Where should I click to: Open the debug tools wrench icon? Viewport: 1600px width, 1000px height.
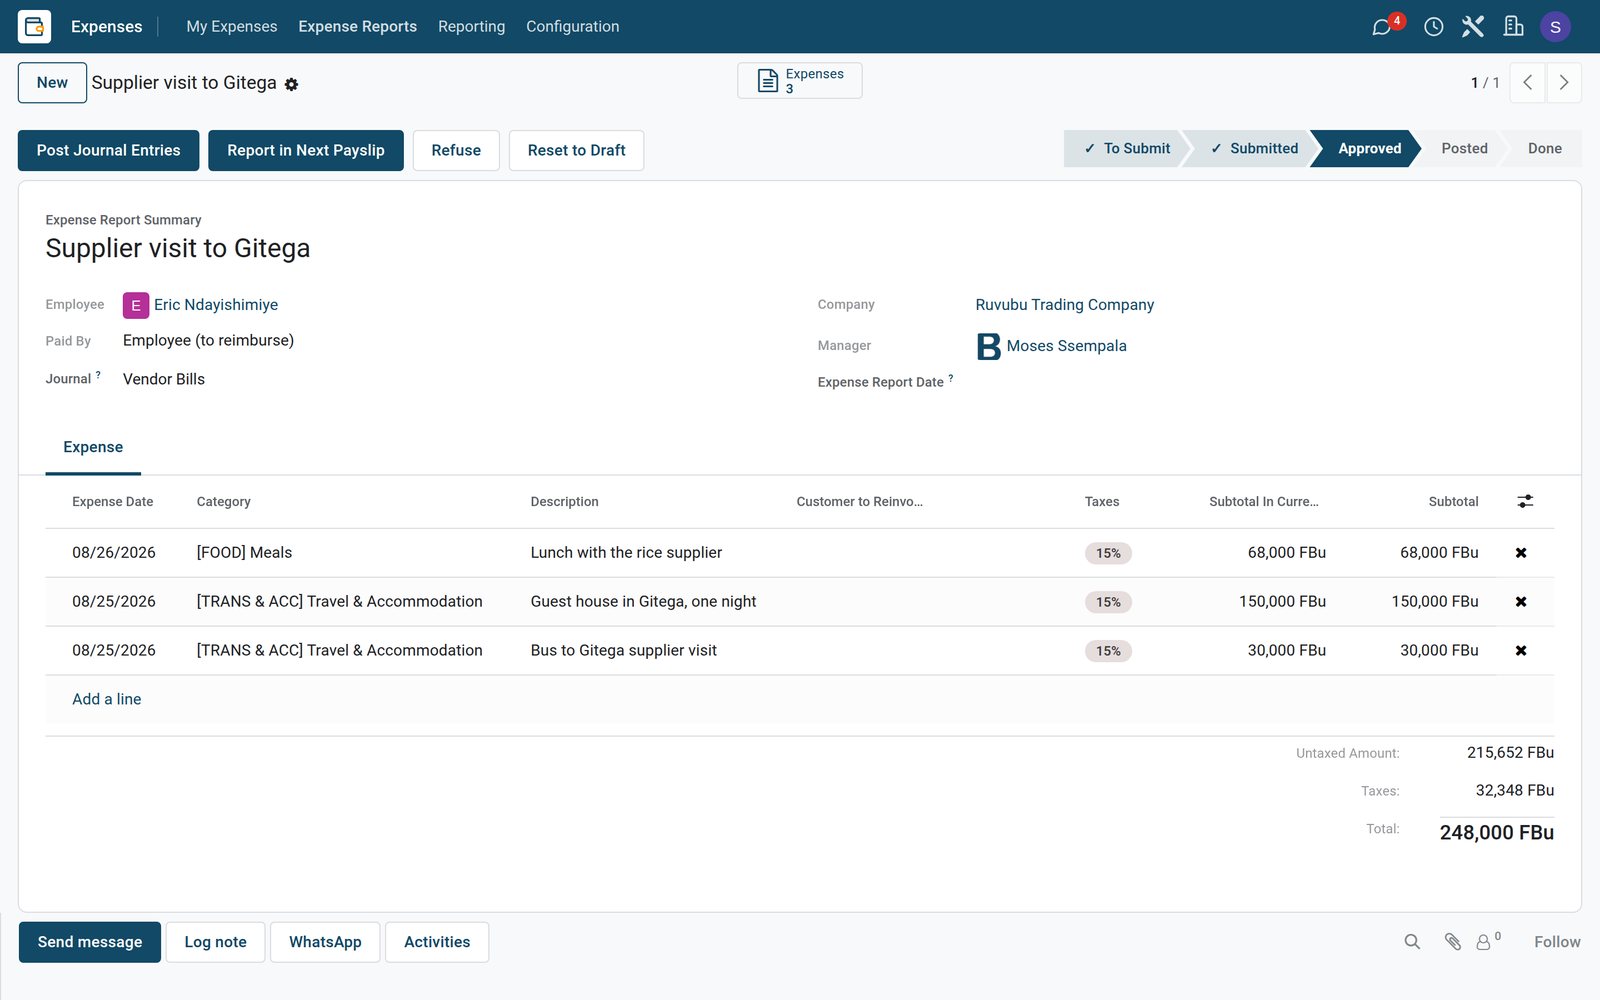click(1473, 27)
